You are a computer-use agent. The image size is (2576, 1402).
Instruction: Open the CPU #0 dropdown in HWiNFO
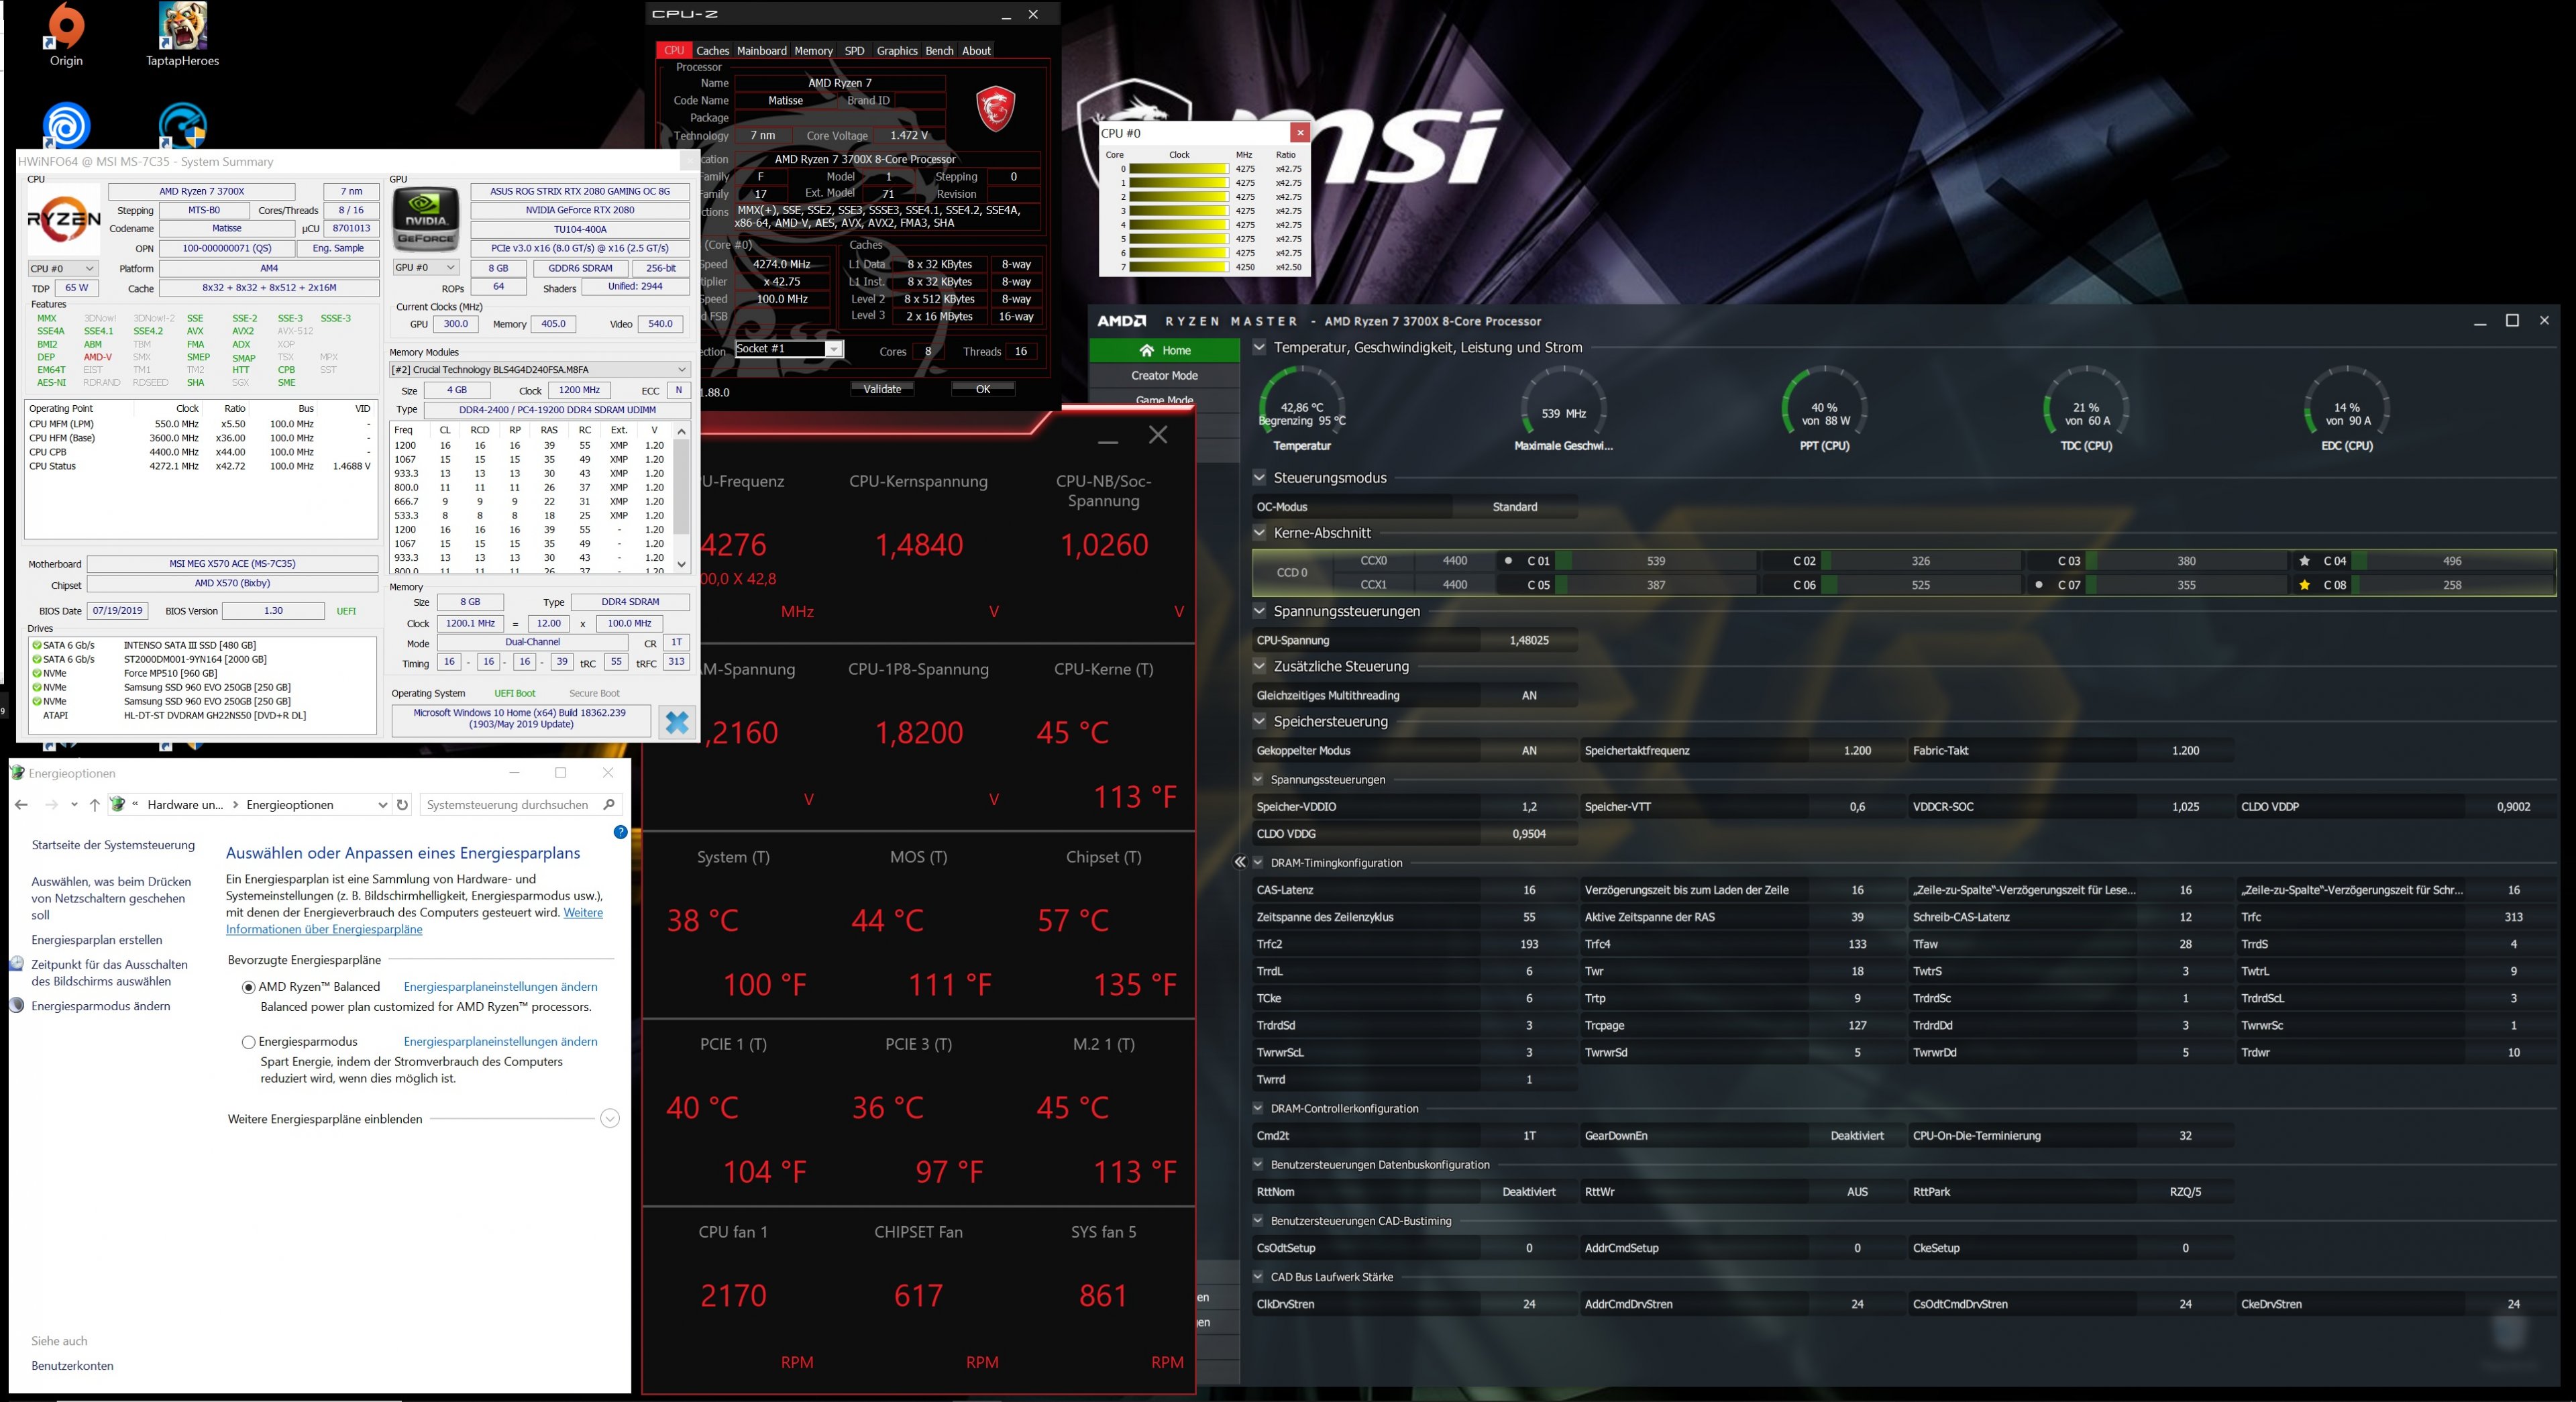63,268
